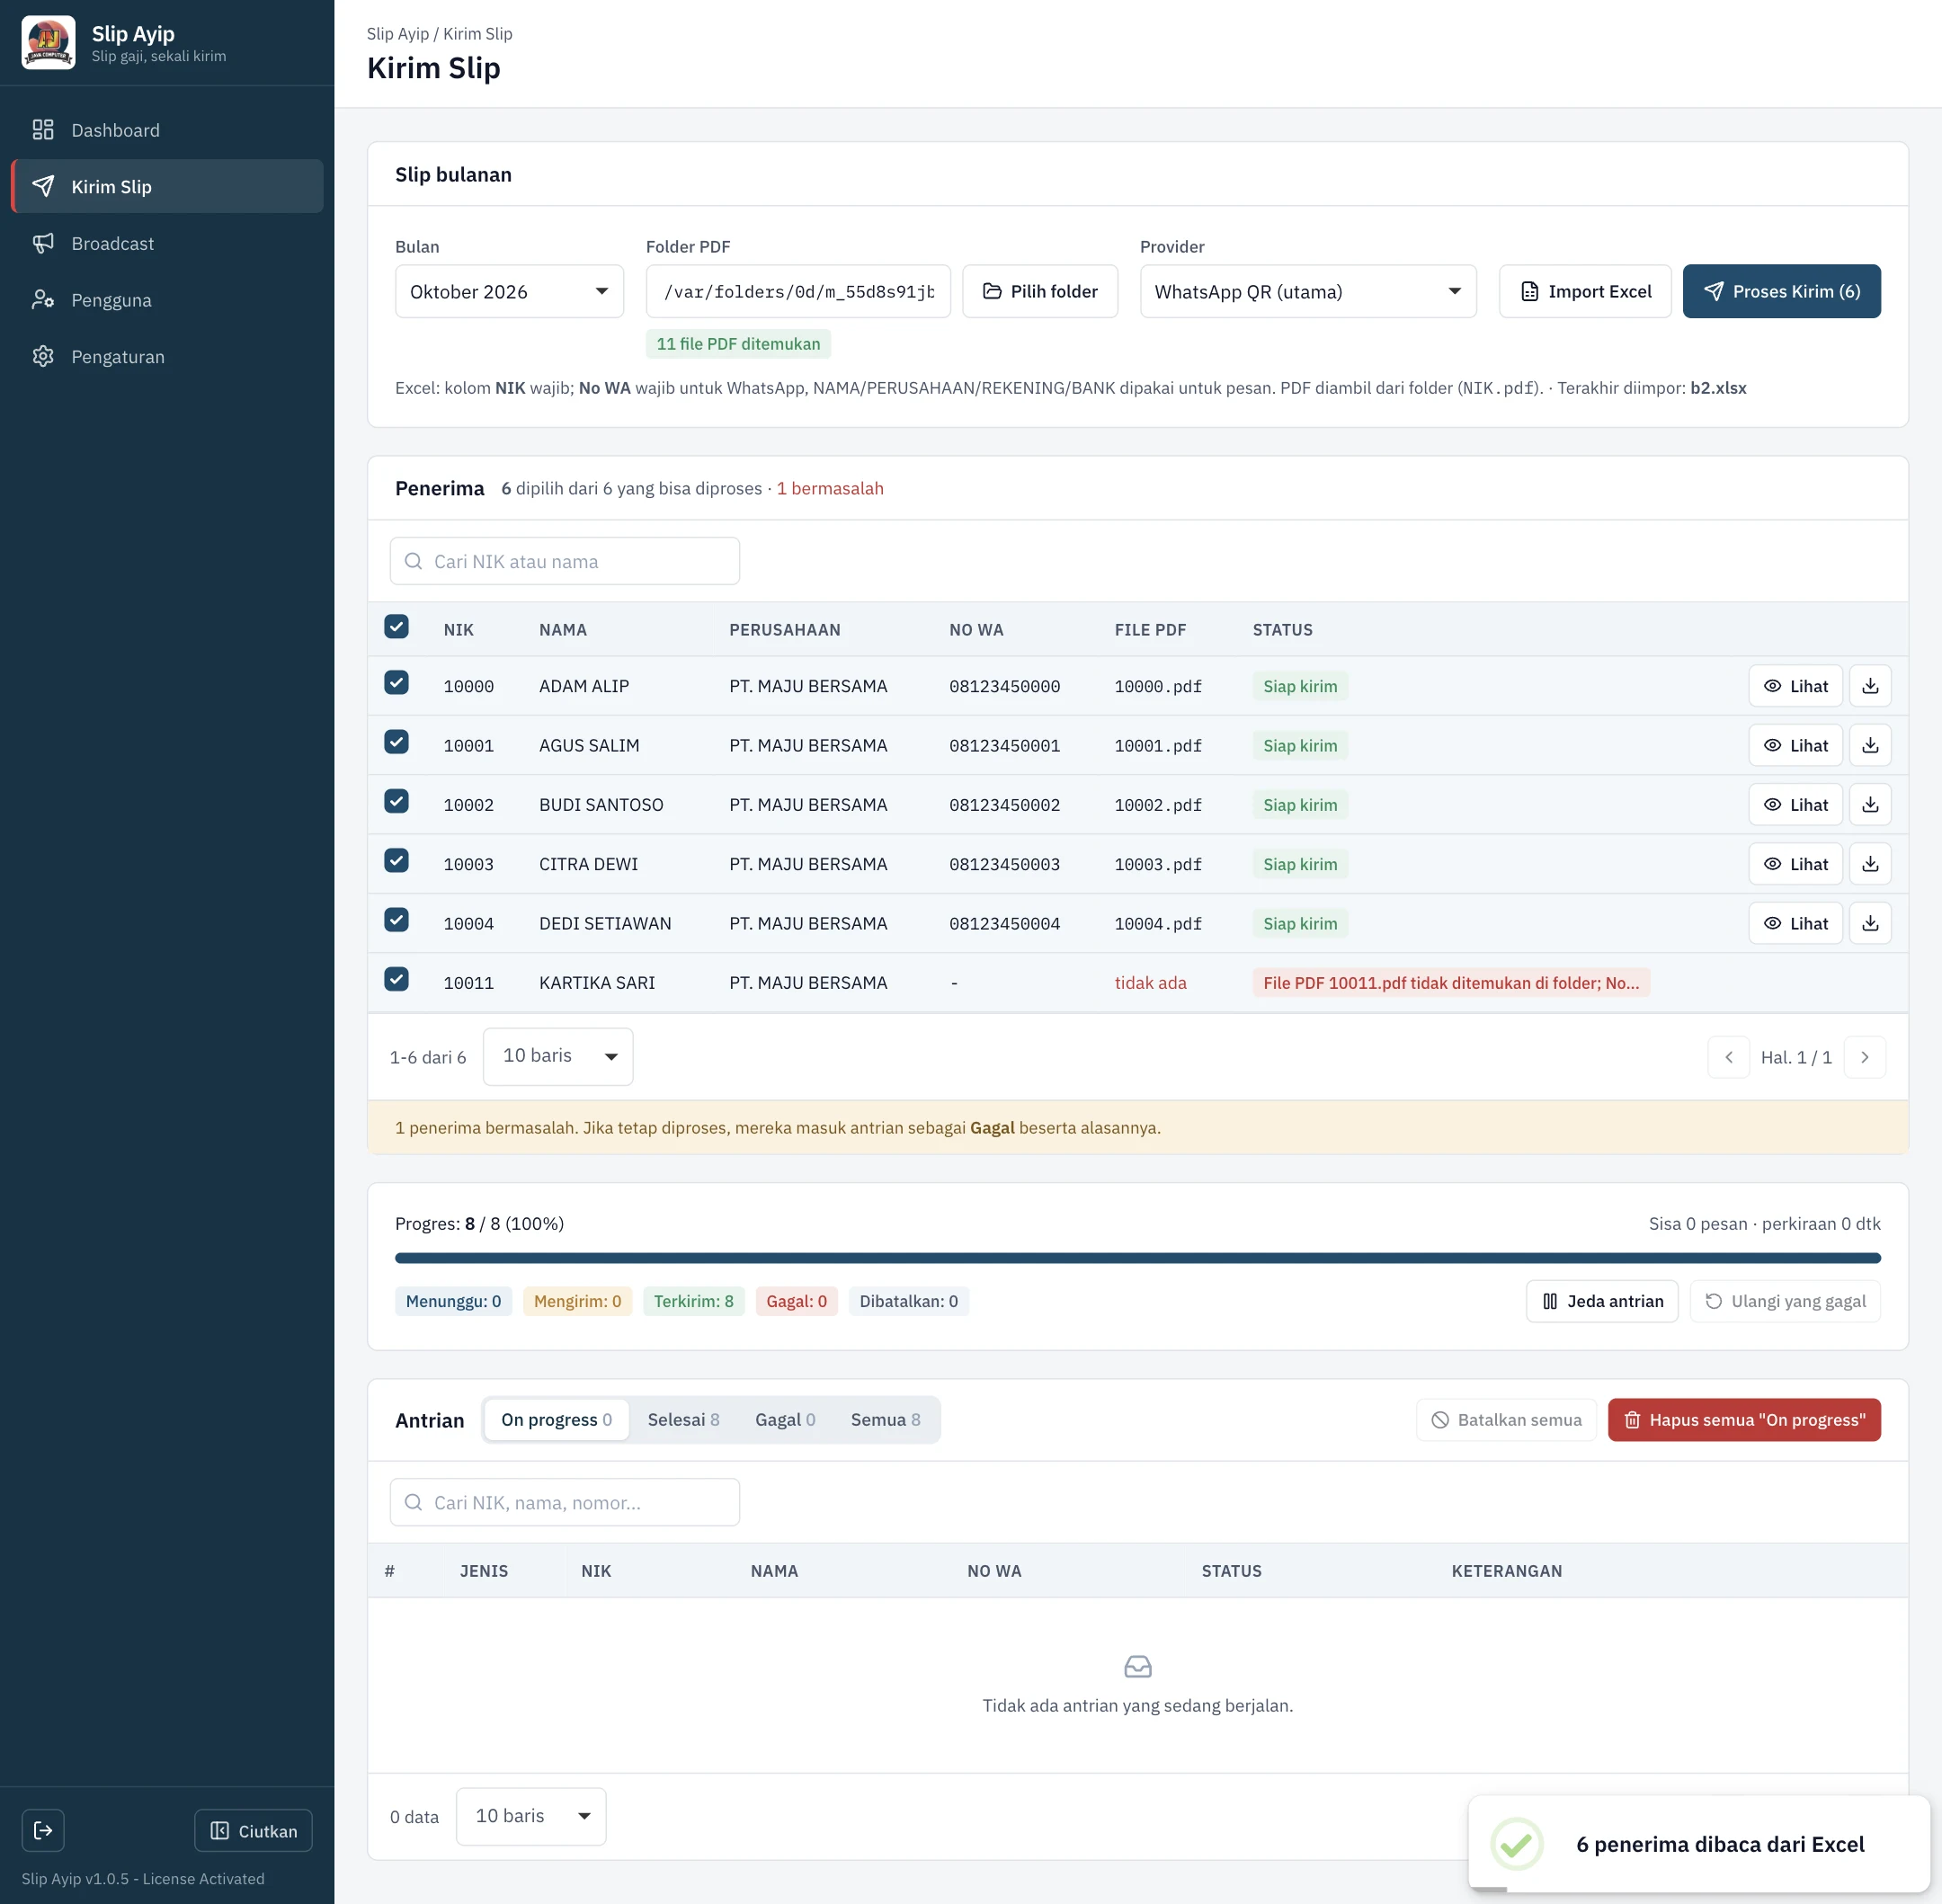This screenshot has height=1904, width=1942.
Task: Focus the Cari NIK atau nama search field
Action: coord(565,561)
